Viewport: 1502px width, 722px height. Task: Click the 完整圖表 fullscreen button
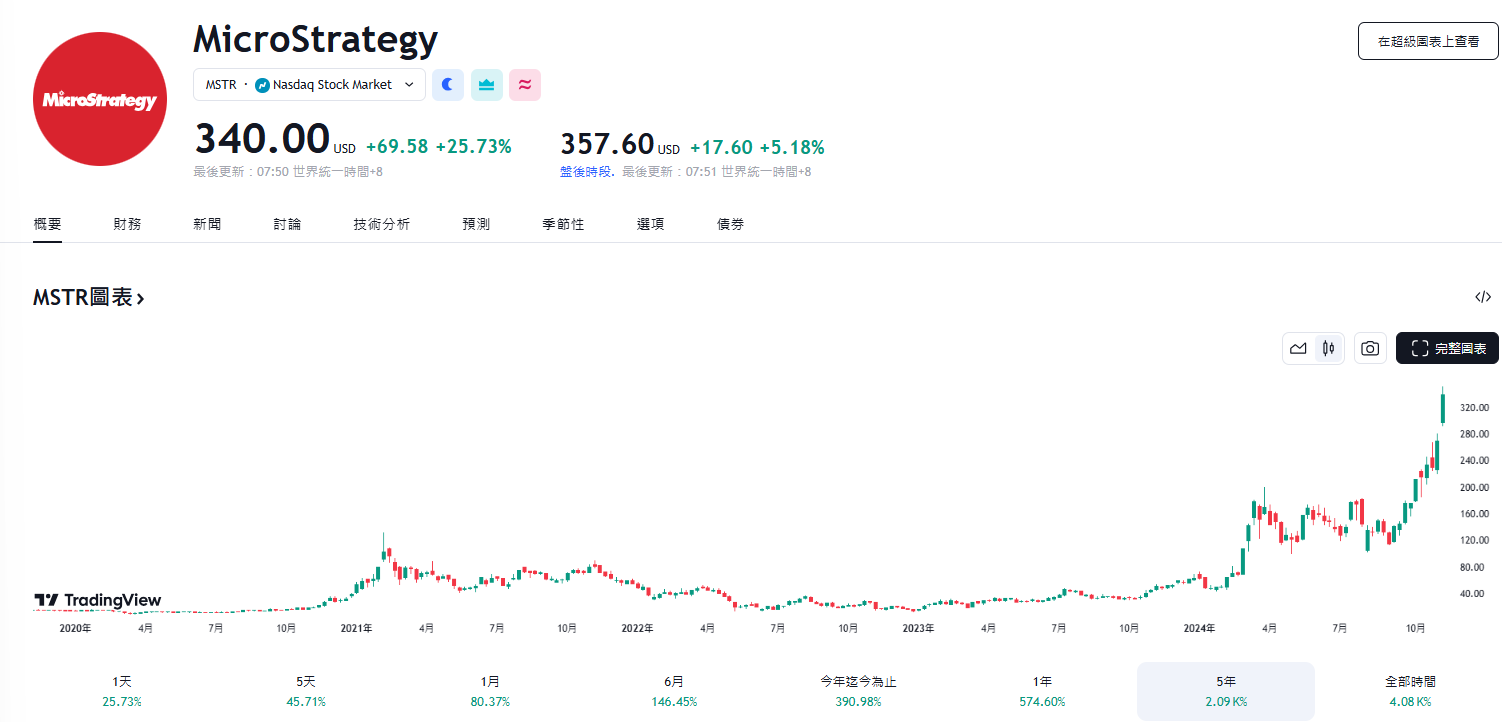[1447, 348]
